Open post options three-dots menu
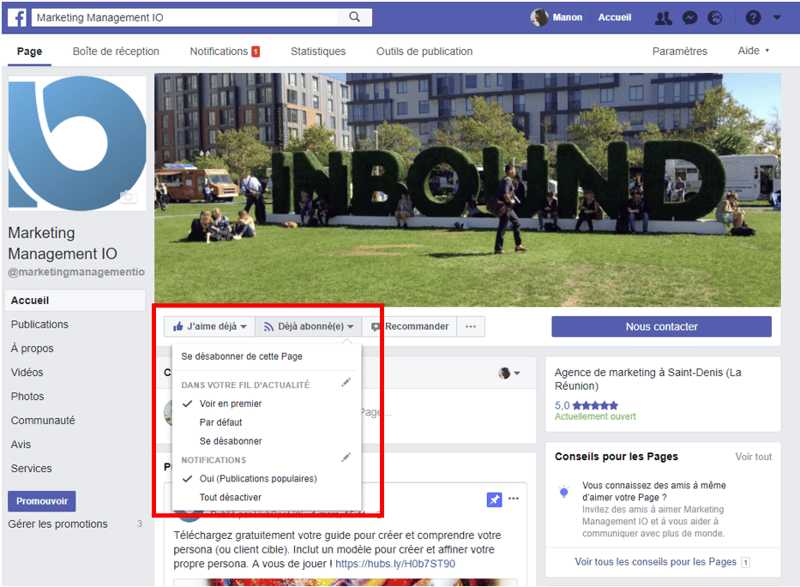This screenshot has width=800, height=587. pyautogui.click(x=514, y=499)
